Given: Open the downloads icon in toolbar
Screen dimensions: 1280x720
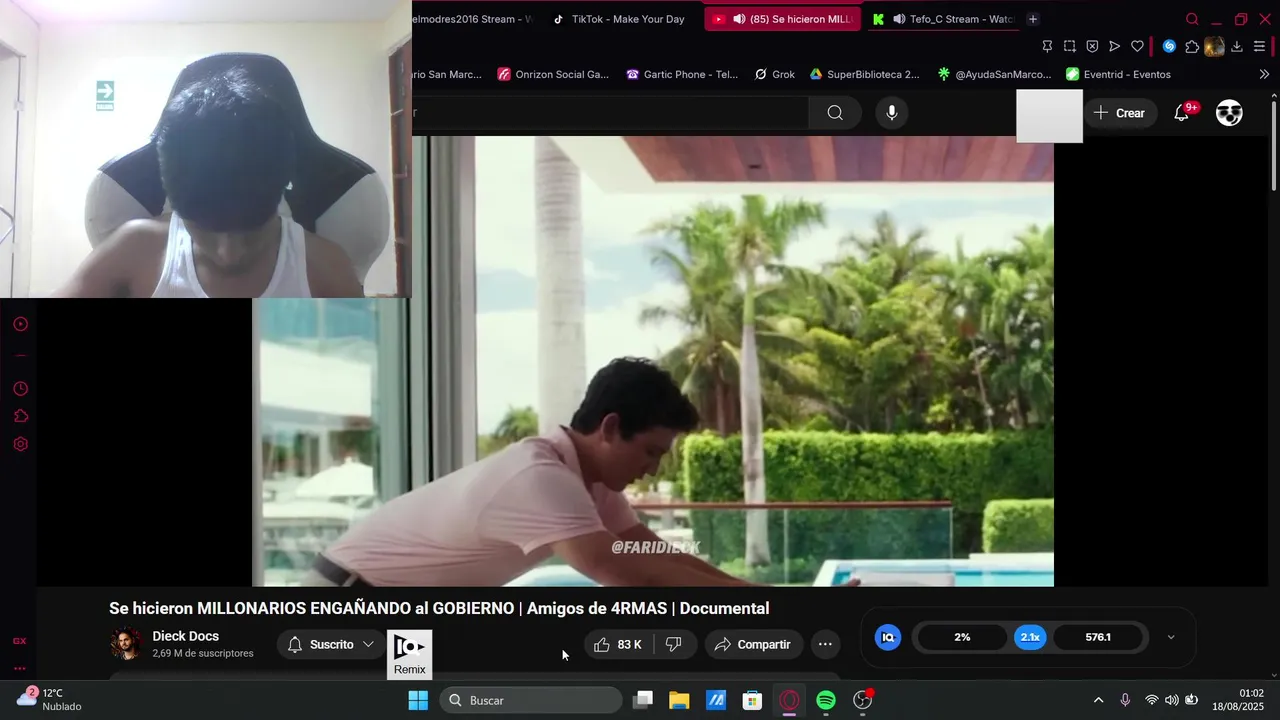Looking at the screenshot, I should tap(1237, 46).
